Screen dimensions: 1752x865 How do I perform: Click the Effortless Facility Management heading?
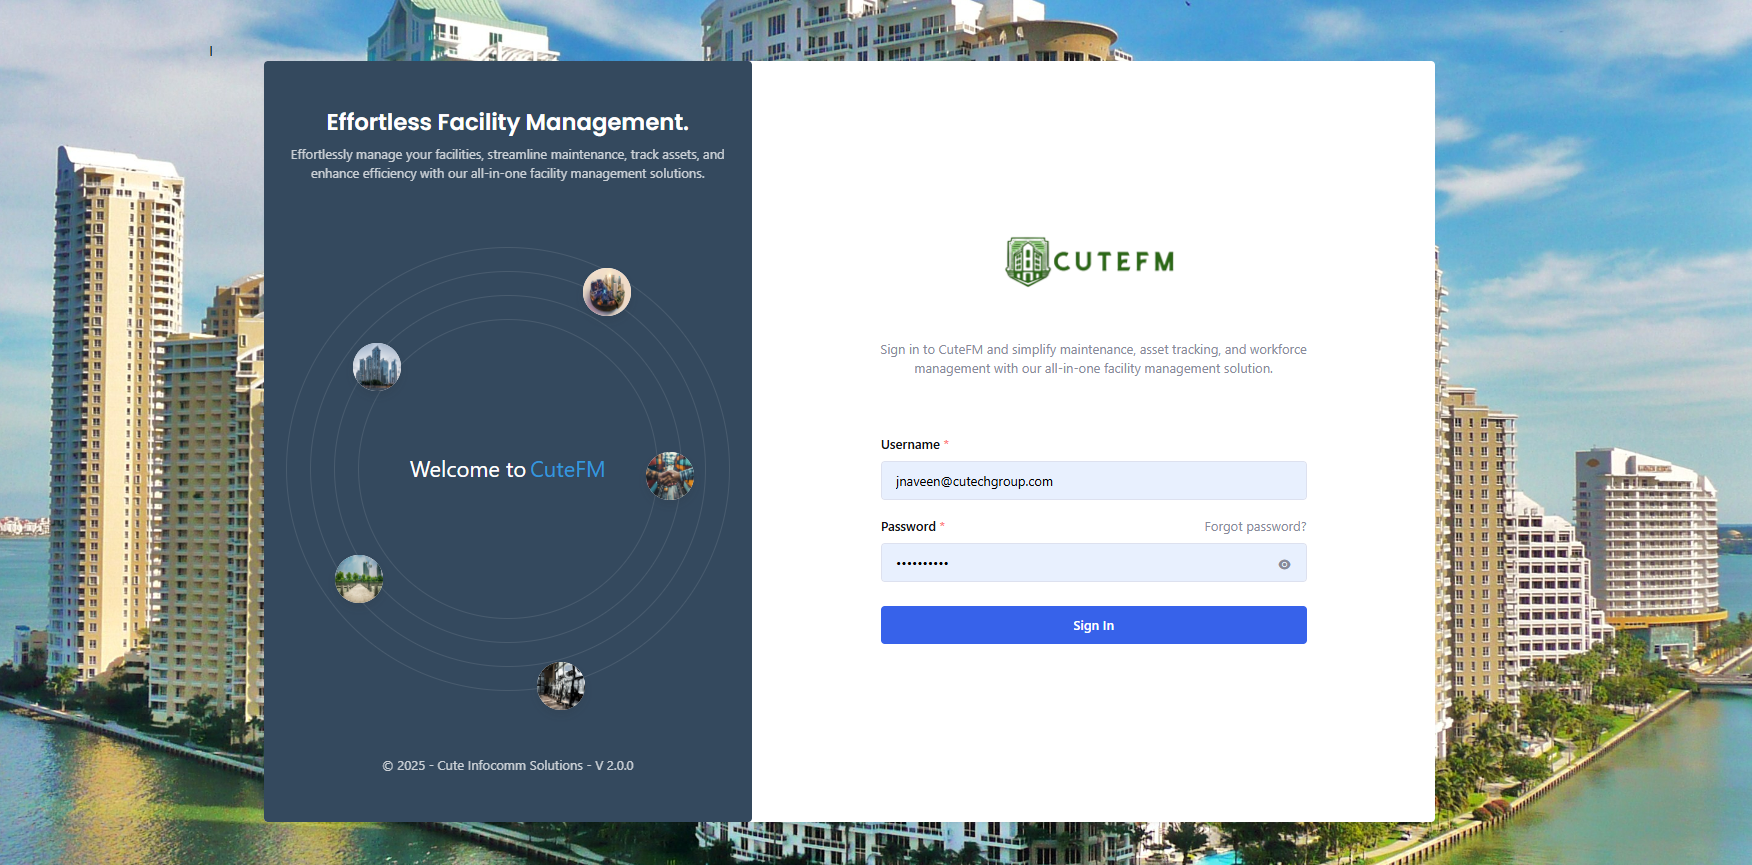pos(507,122)
